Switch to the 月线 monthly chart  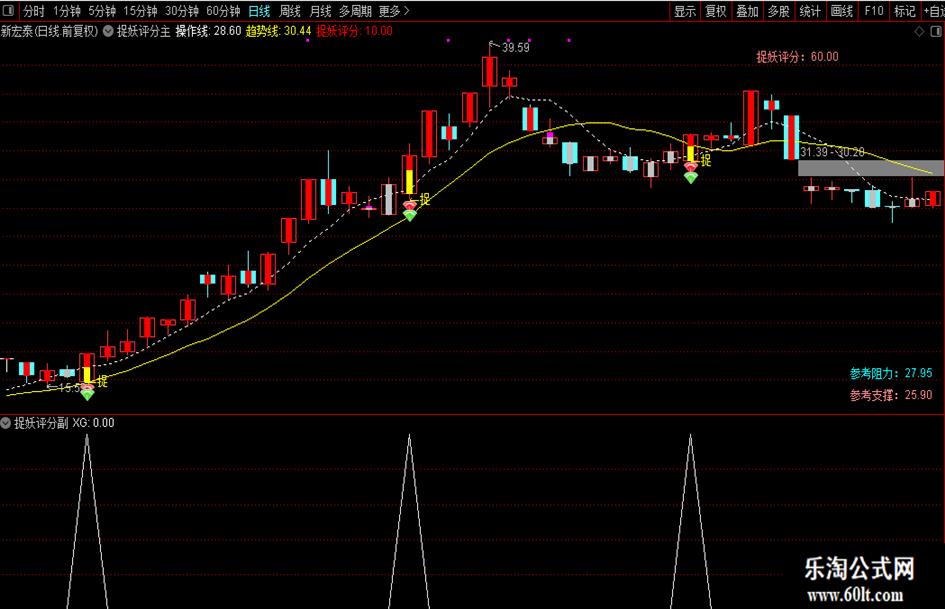pos(321,11)
